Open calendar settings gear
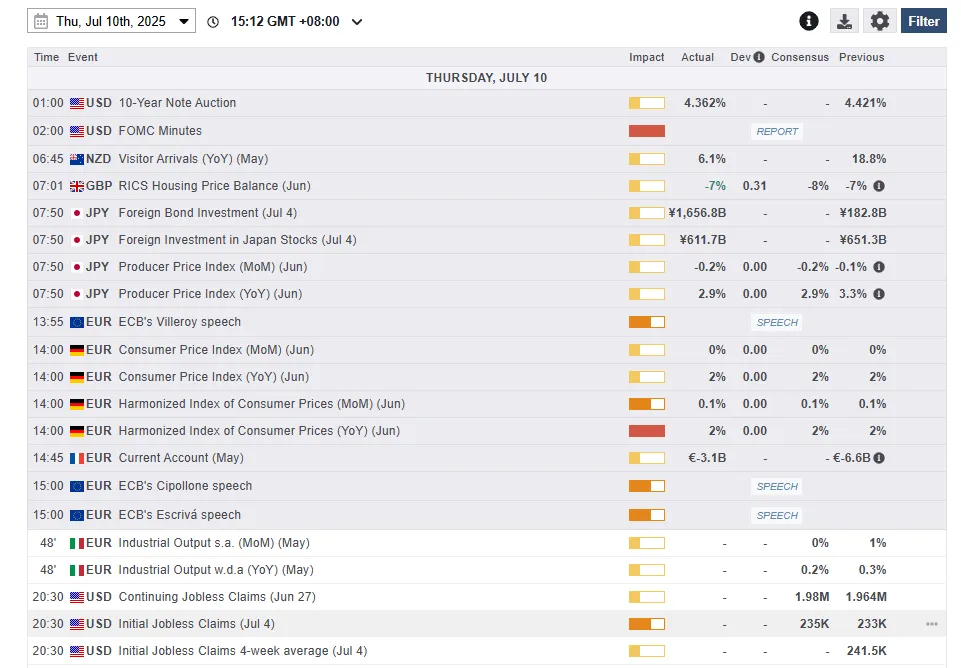The image size is (961, 668). click(x=879, y=21)
